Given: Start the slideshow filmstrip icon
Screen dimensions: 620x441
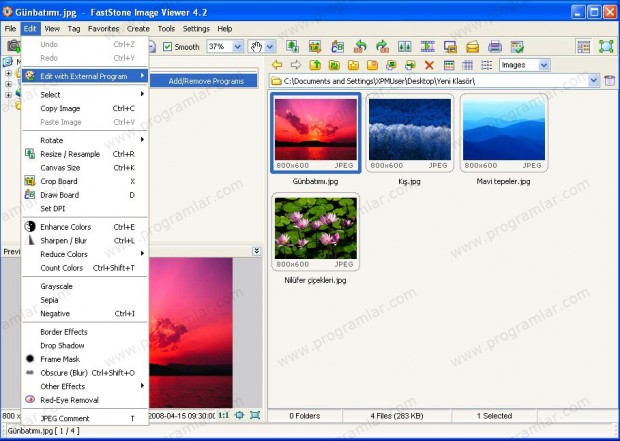Looking at the screenshot, I should [x=427, y=46].
